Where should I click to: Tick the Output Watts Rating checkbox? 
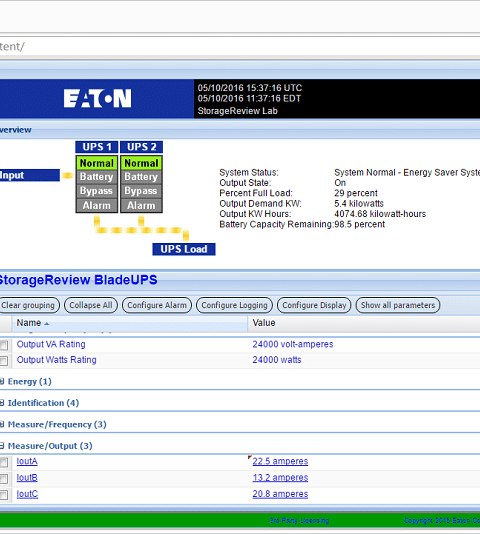[4, 361]
